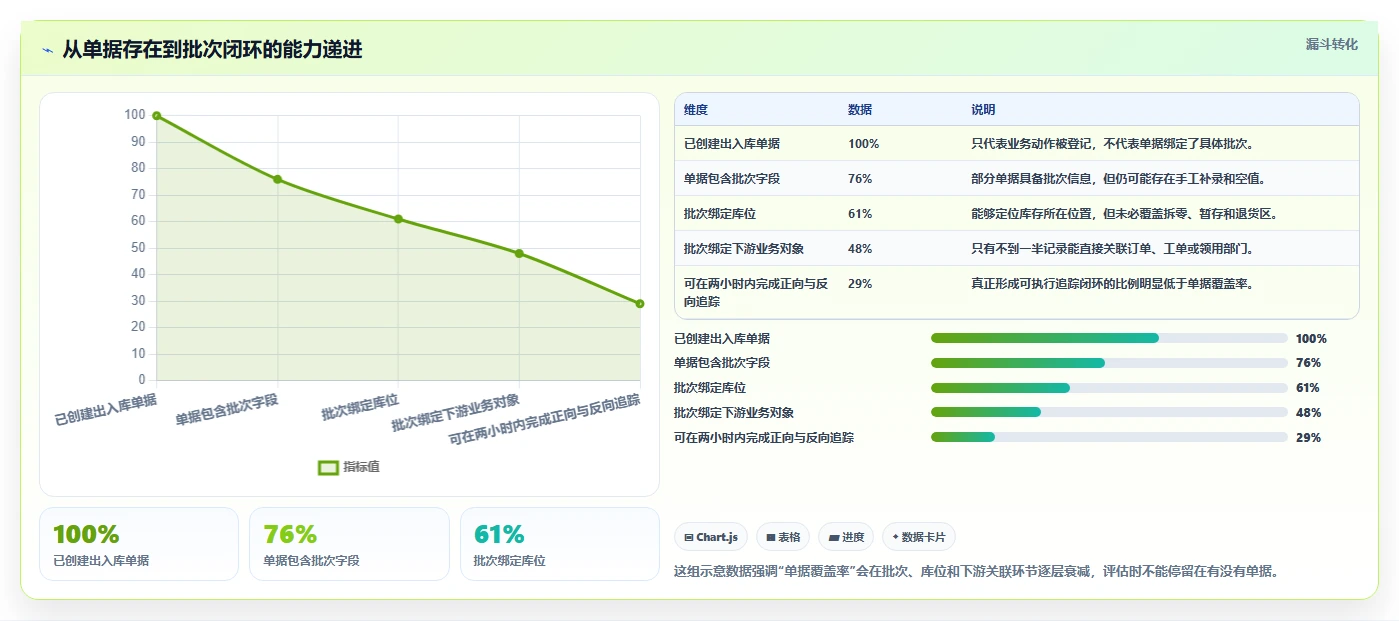Click the 76% value in the table
The image size is (1399, 621).
pyautogui.click(x=860, y=179)
